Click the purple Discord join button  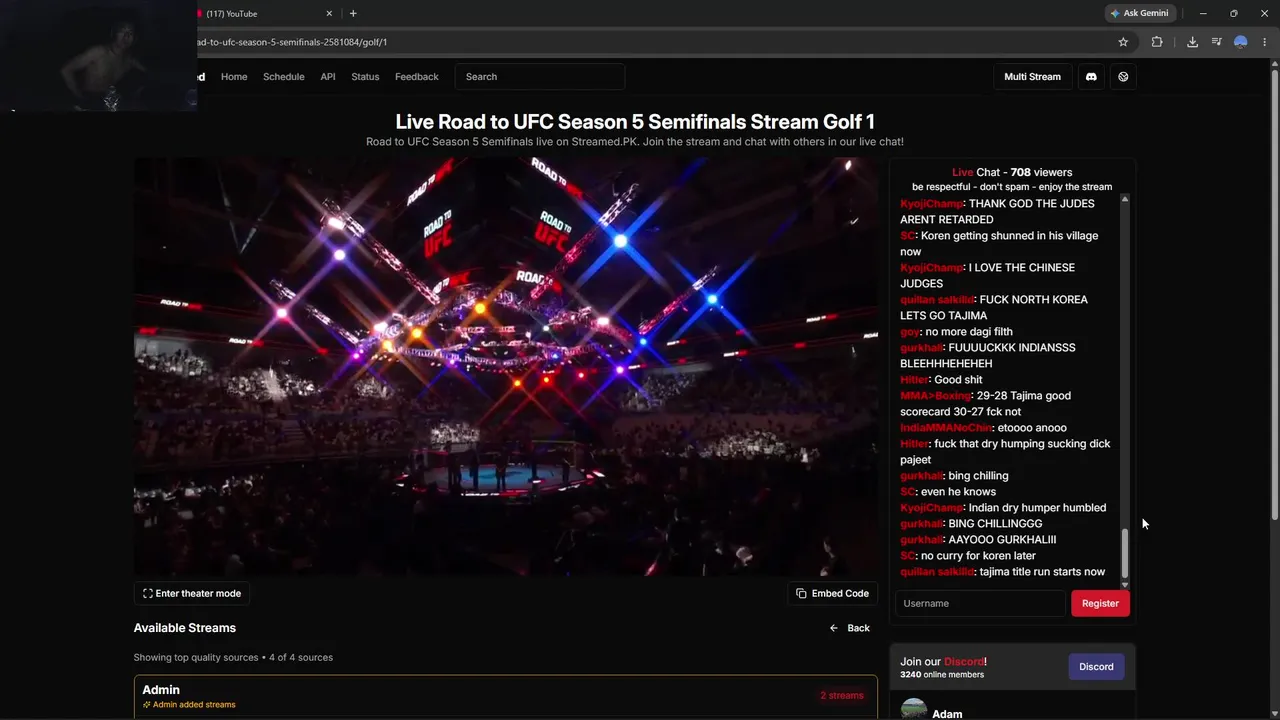point(1096,667)
